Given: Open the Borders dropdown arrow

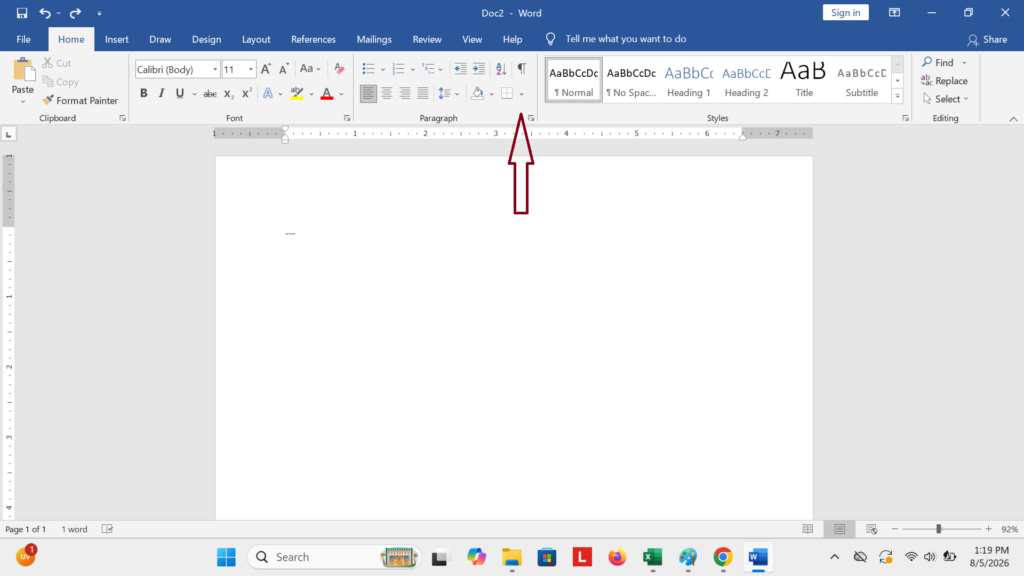Looking at the screenshot, I should (521, 94).
